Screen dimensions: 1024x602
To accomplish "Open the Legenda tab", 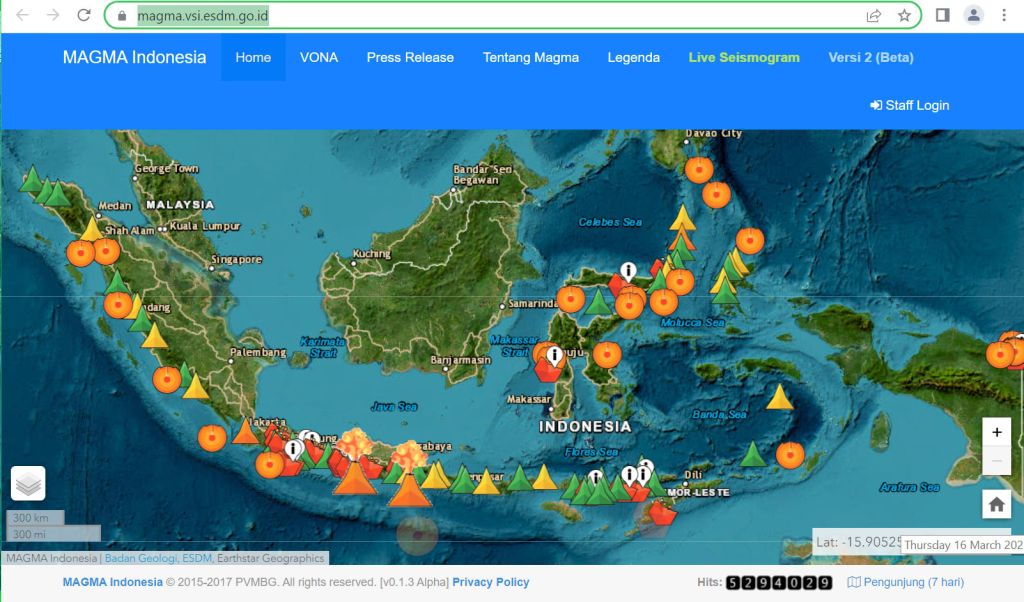I will click(x=633, y=57).
